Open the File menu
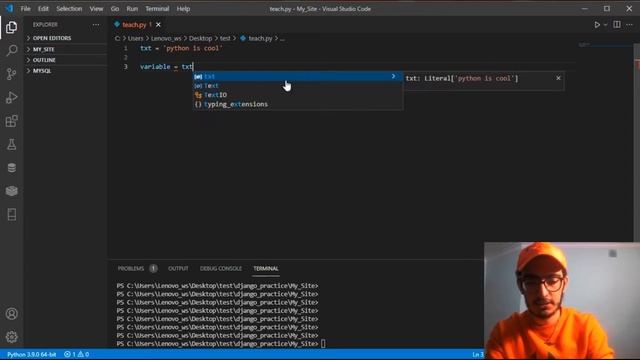Screen dimensions: 640x360 click(25, 9)
